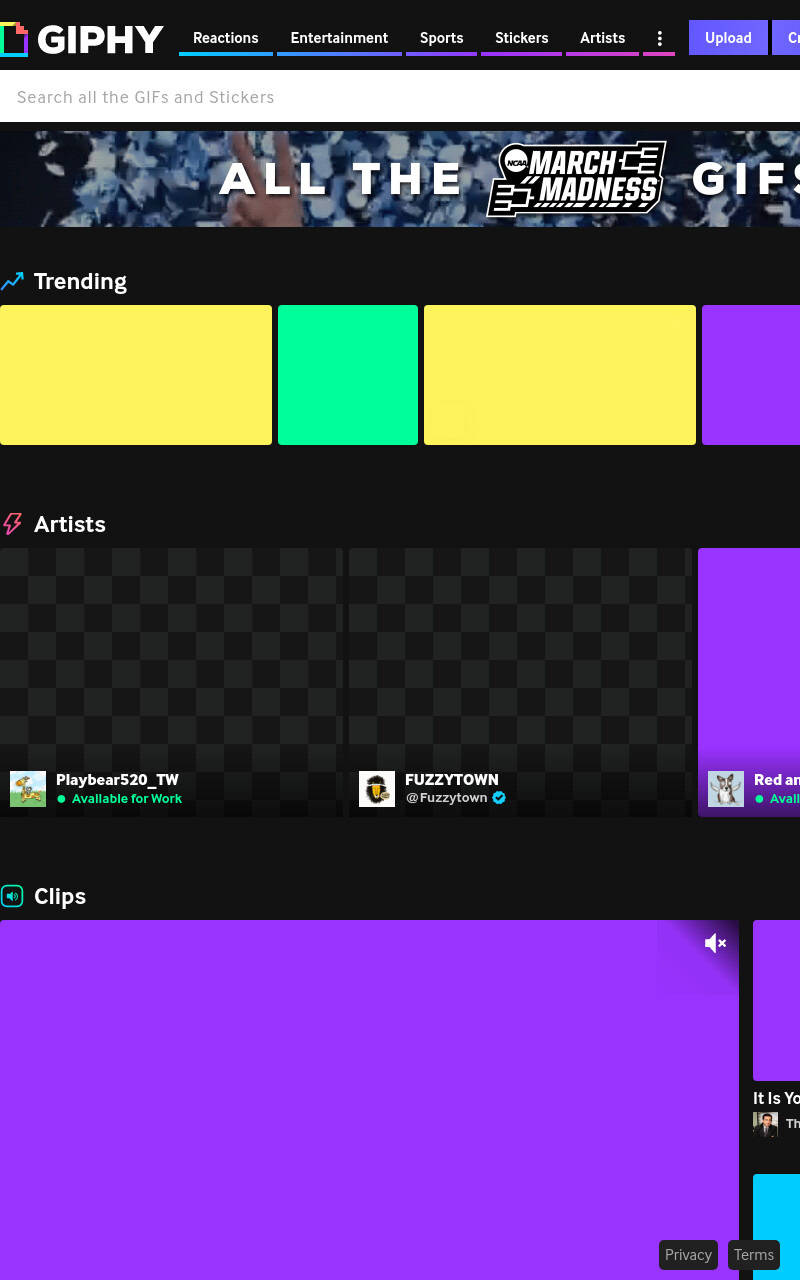Image resolution: width=800 pixels, height=1280 pixels.
Task: Focus the Search all the GIFs and Stickers field
Action: [x=400, y=97]
